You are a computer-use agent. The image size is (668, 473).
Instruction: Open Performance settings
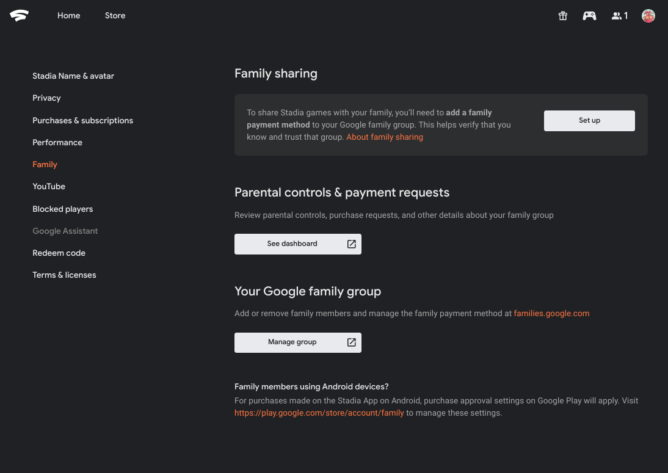pyautogui.click(x=57, y=142)
